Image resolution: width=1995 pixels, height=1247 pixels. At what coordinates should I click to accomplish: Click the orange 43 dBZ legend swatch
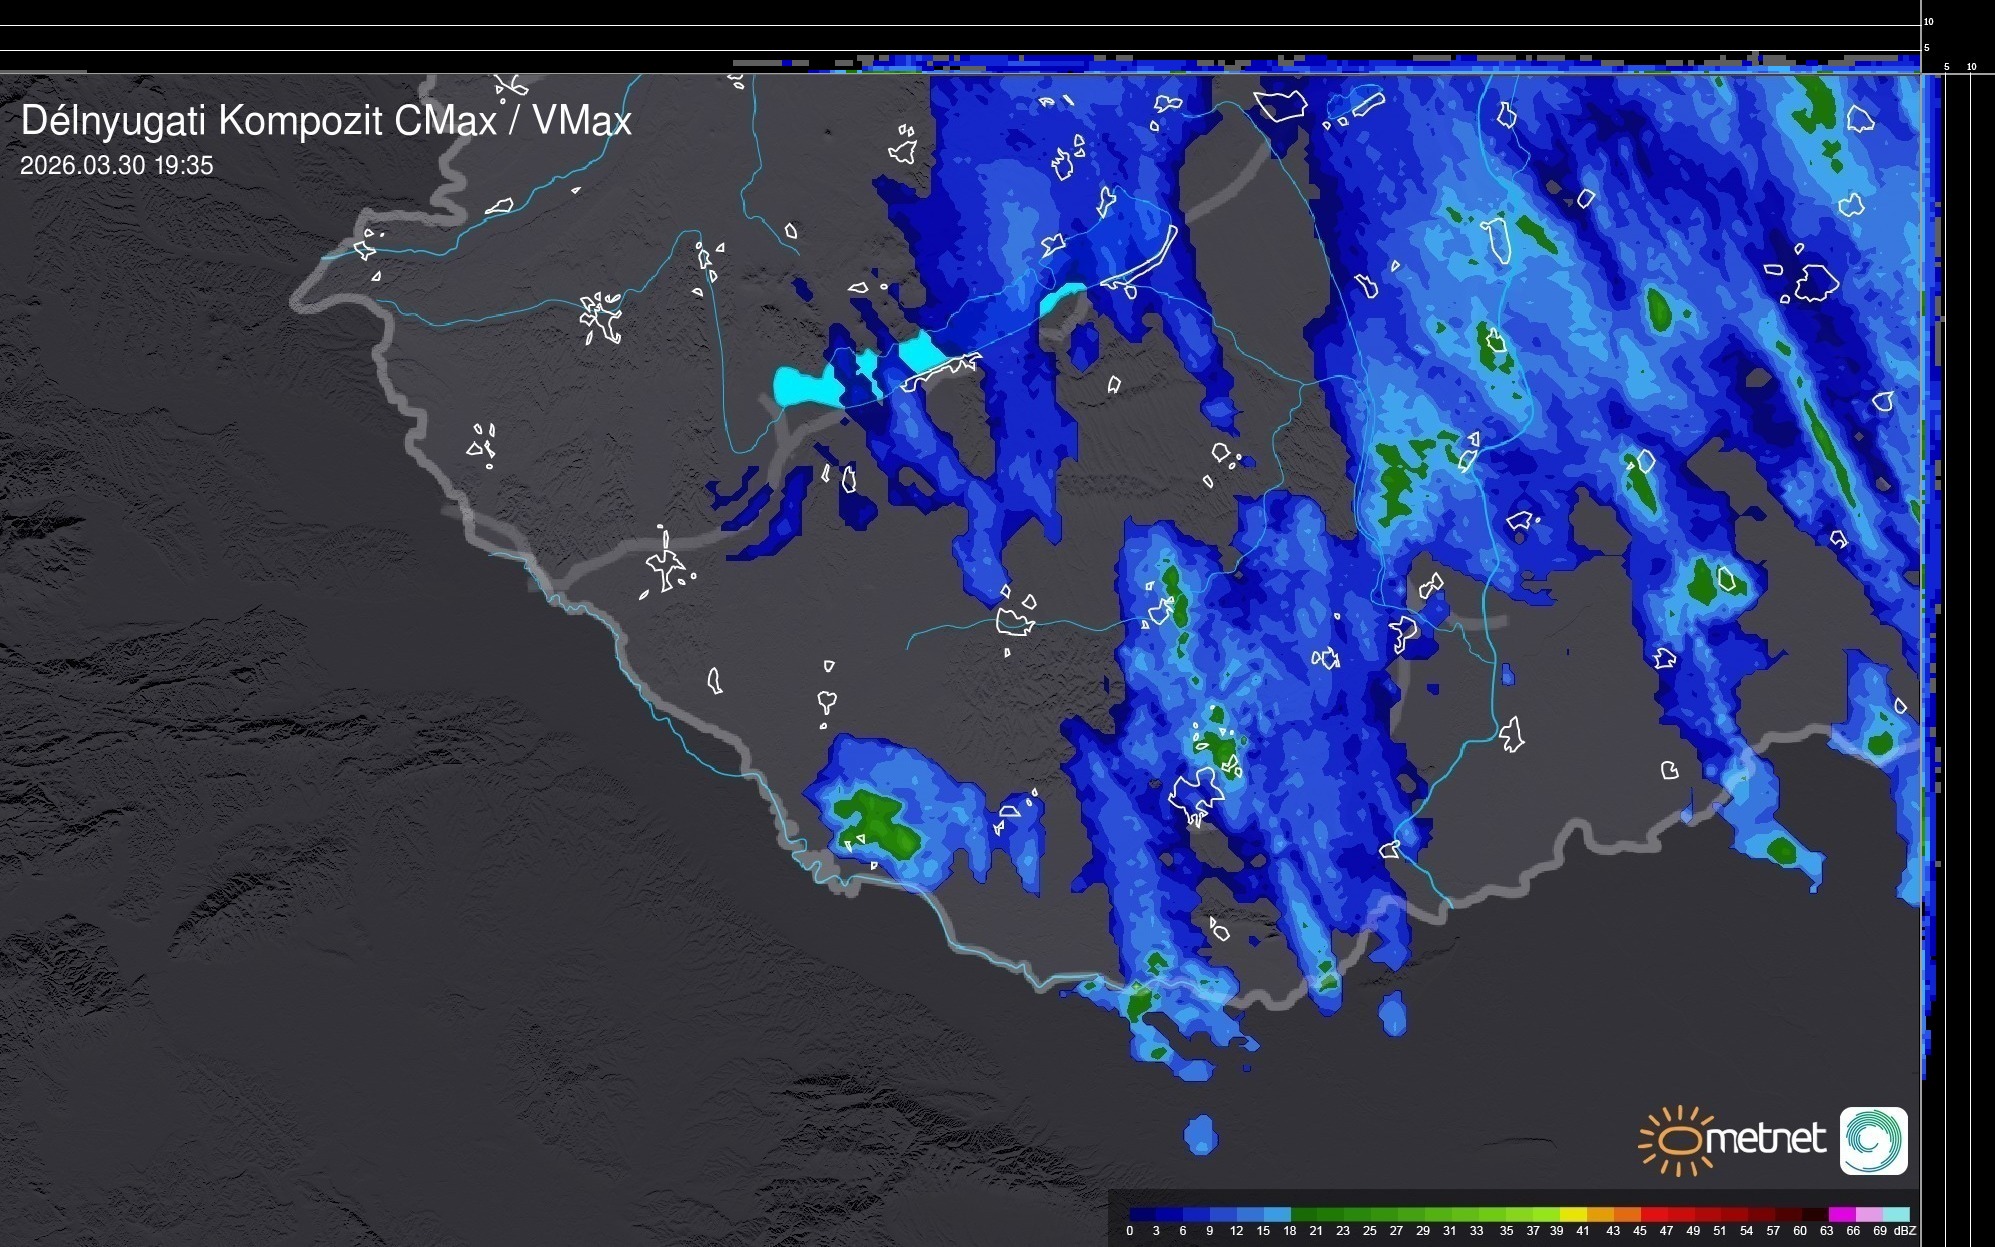click(1627, 1214)
